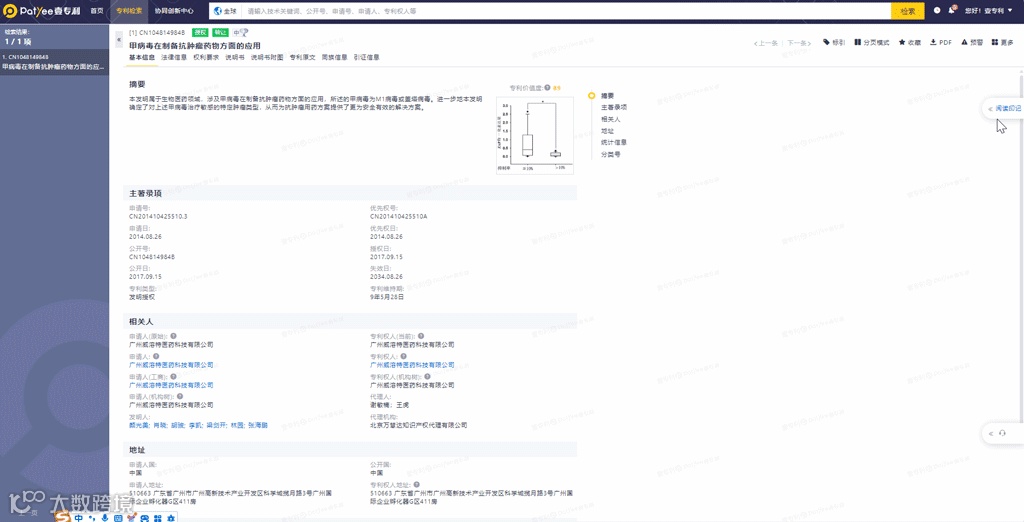This screenshot has width=1024, height=522.
Task: Click the help icon next to 申请人(机构树)
Action: coord(180,396)
